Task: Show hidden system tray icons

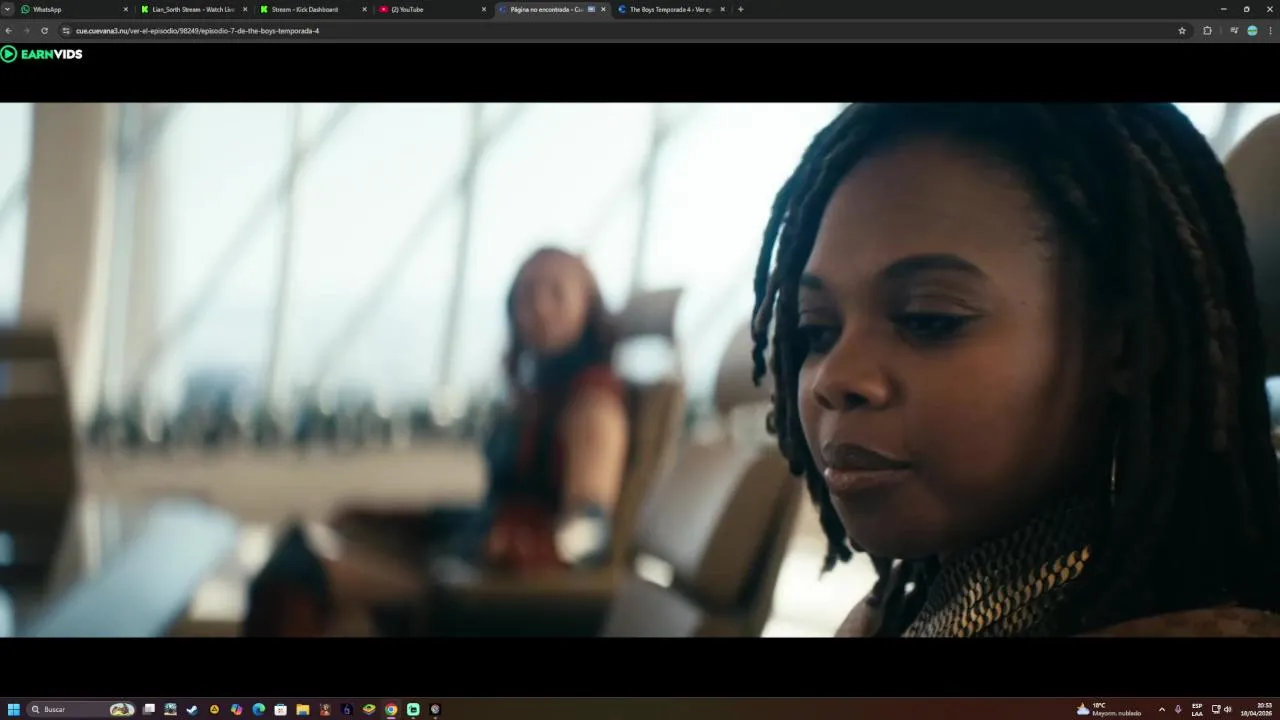Action: (1161, 709)
